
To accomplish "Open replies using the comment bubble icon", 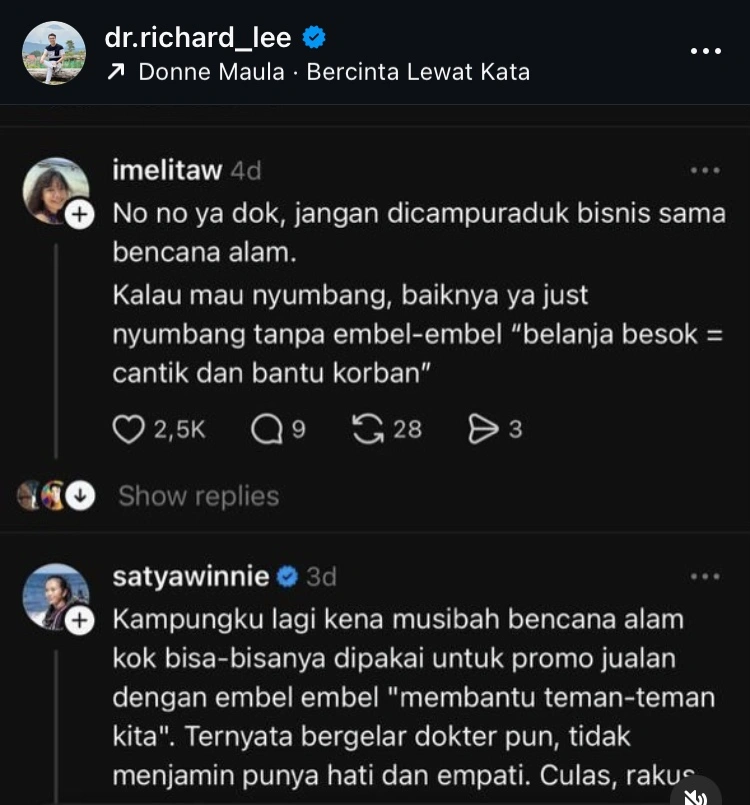I will (x=266, y=428).
